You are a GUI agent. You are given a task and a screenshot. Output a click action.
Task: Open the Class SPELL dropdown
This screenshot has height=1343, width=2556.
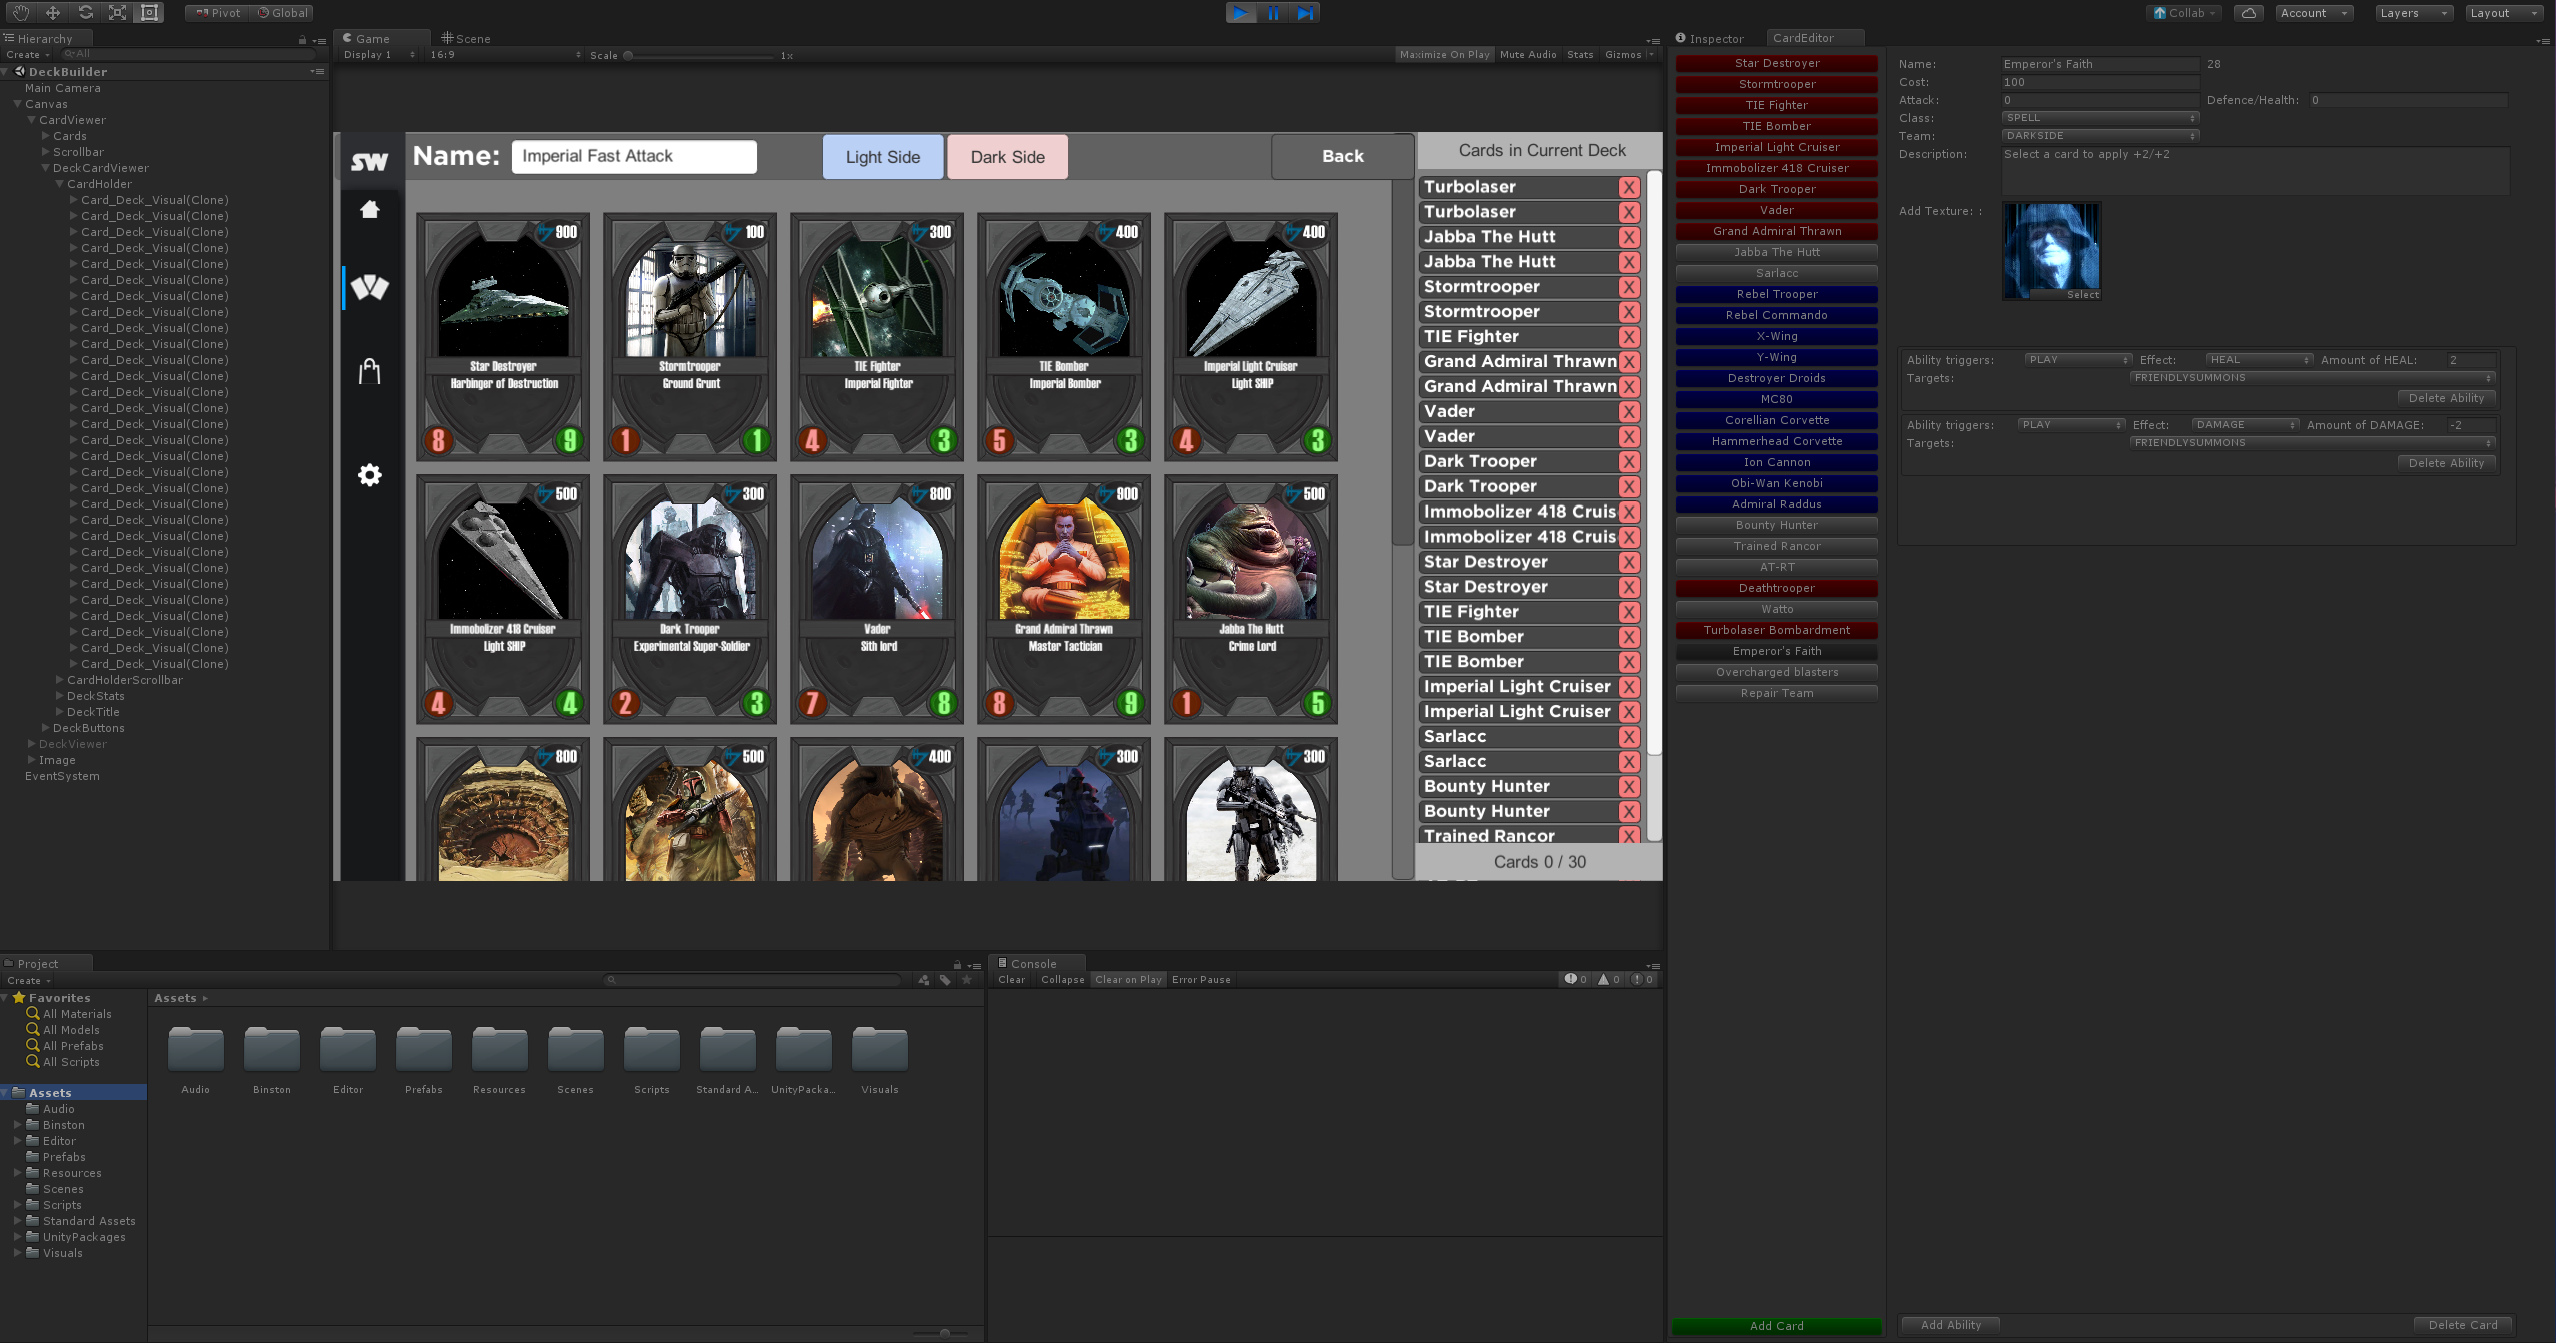(2100, 118)
